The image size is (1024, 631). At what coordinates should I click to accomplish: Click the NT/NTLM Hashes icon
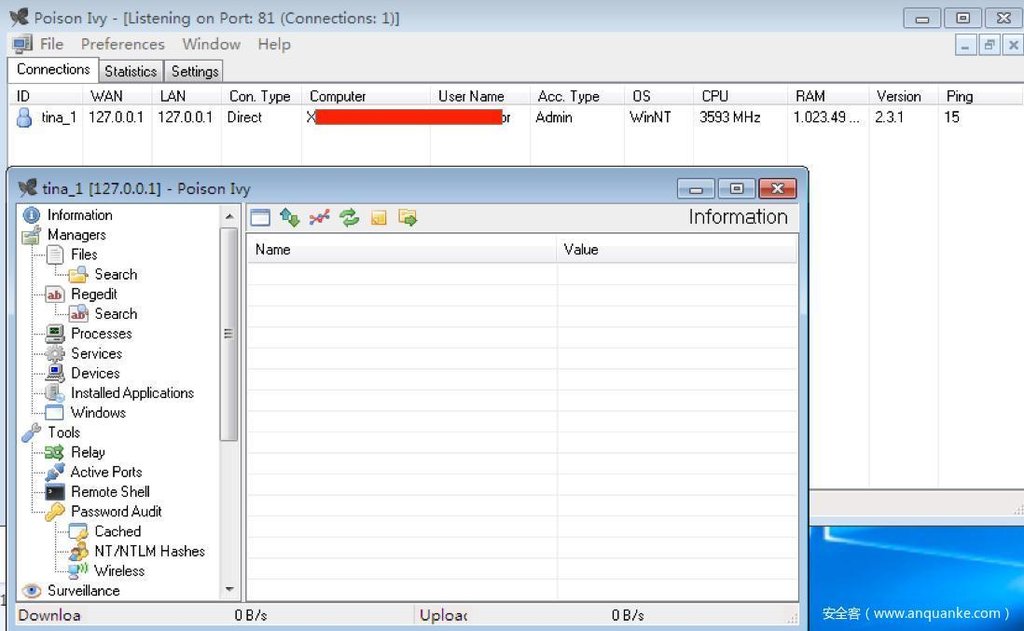point(79,551)
